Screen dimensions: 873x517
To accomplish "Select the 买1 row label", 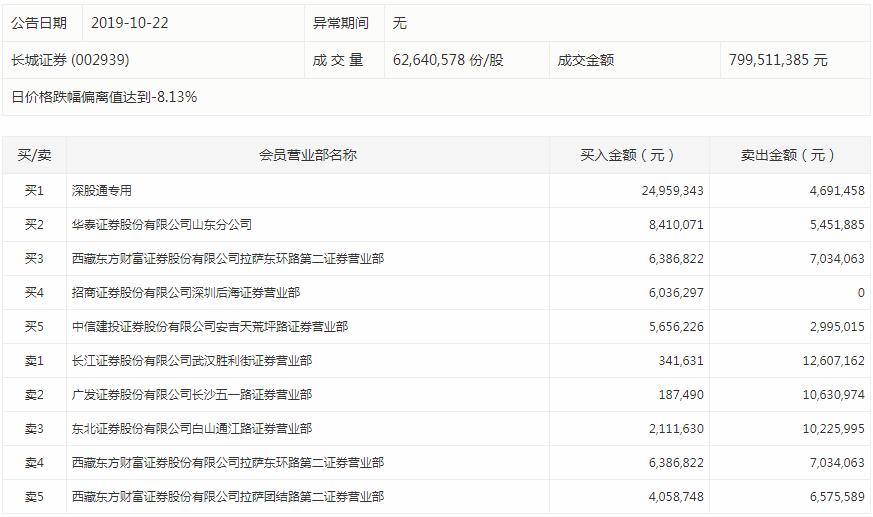I will pyautogui.click(x=34, y=190).
